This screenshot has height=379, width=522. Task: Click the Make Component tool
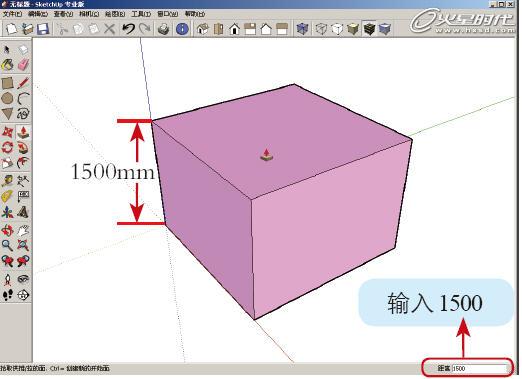click(23, 50)
